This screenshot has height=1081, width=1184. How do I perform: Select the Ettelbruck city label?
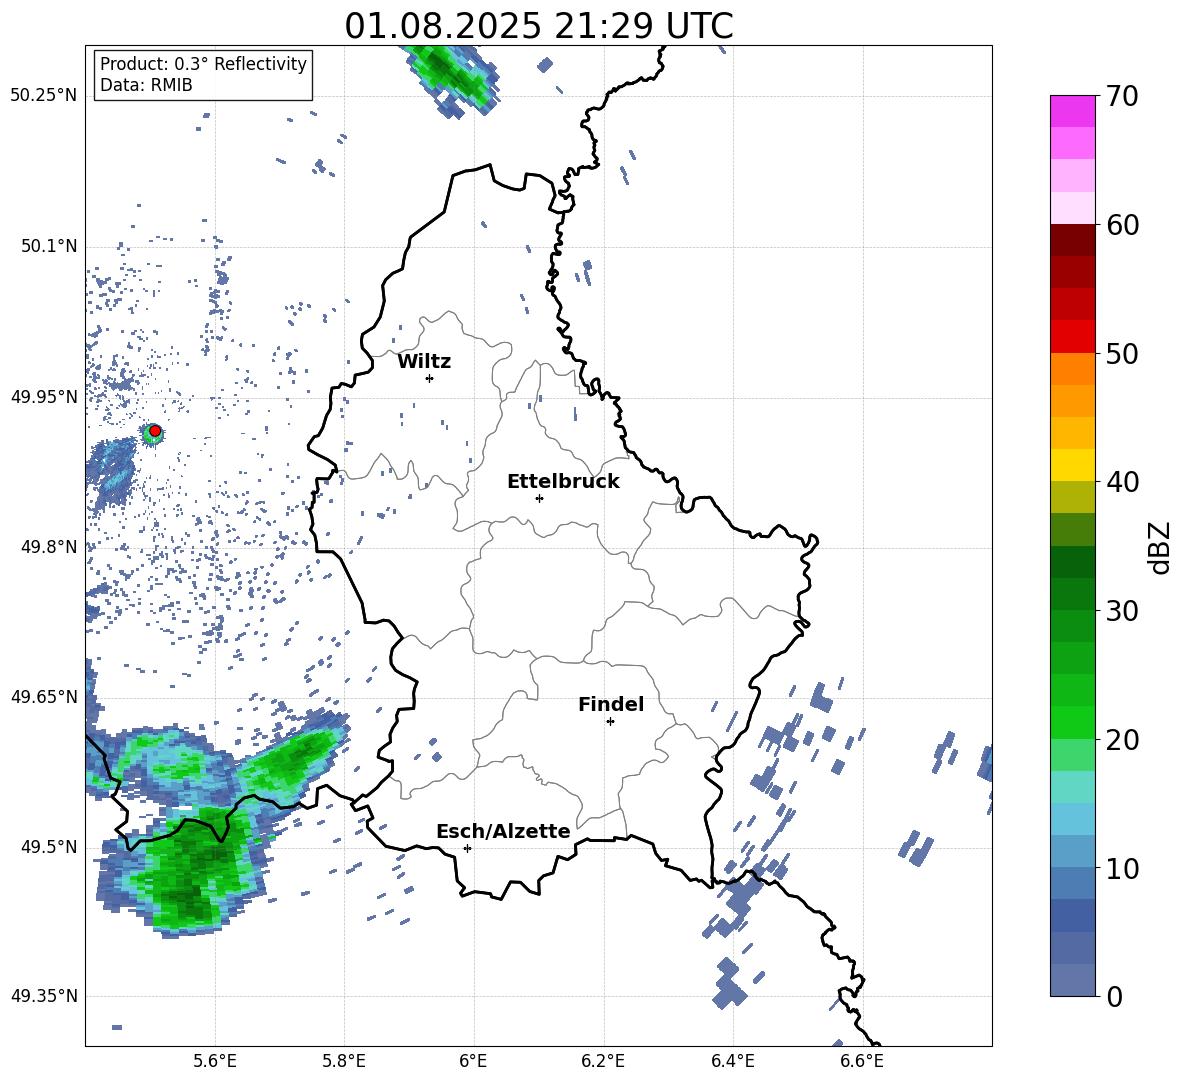[563, 482]
